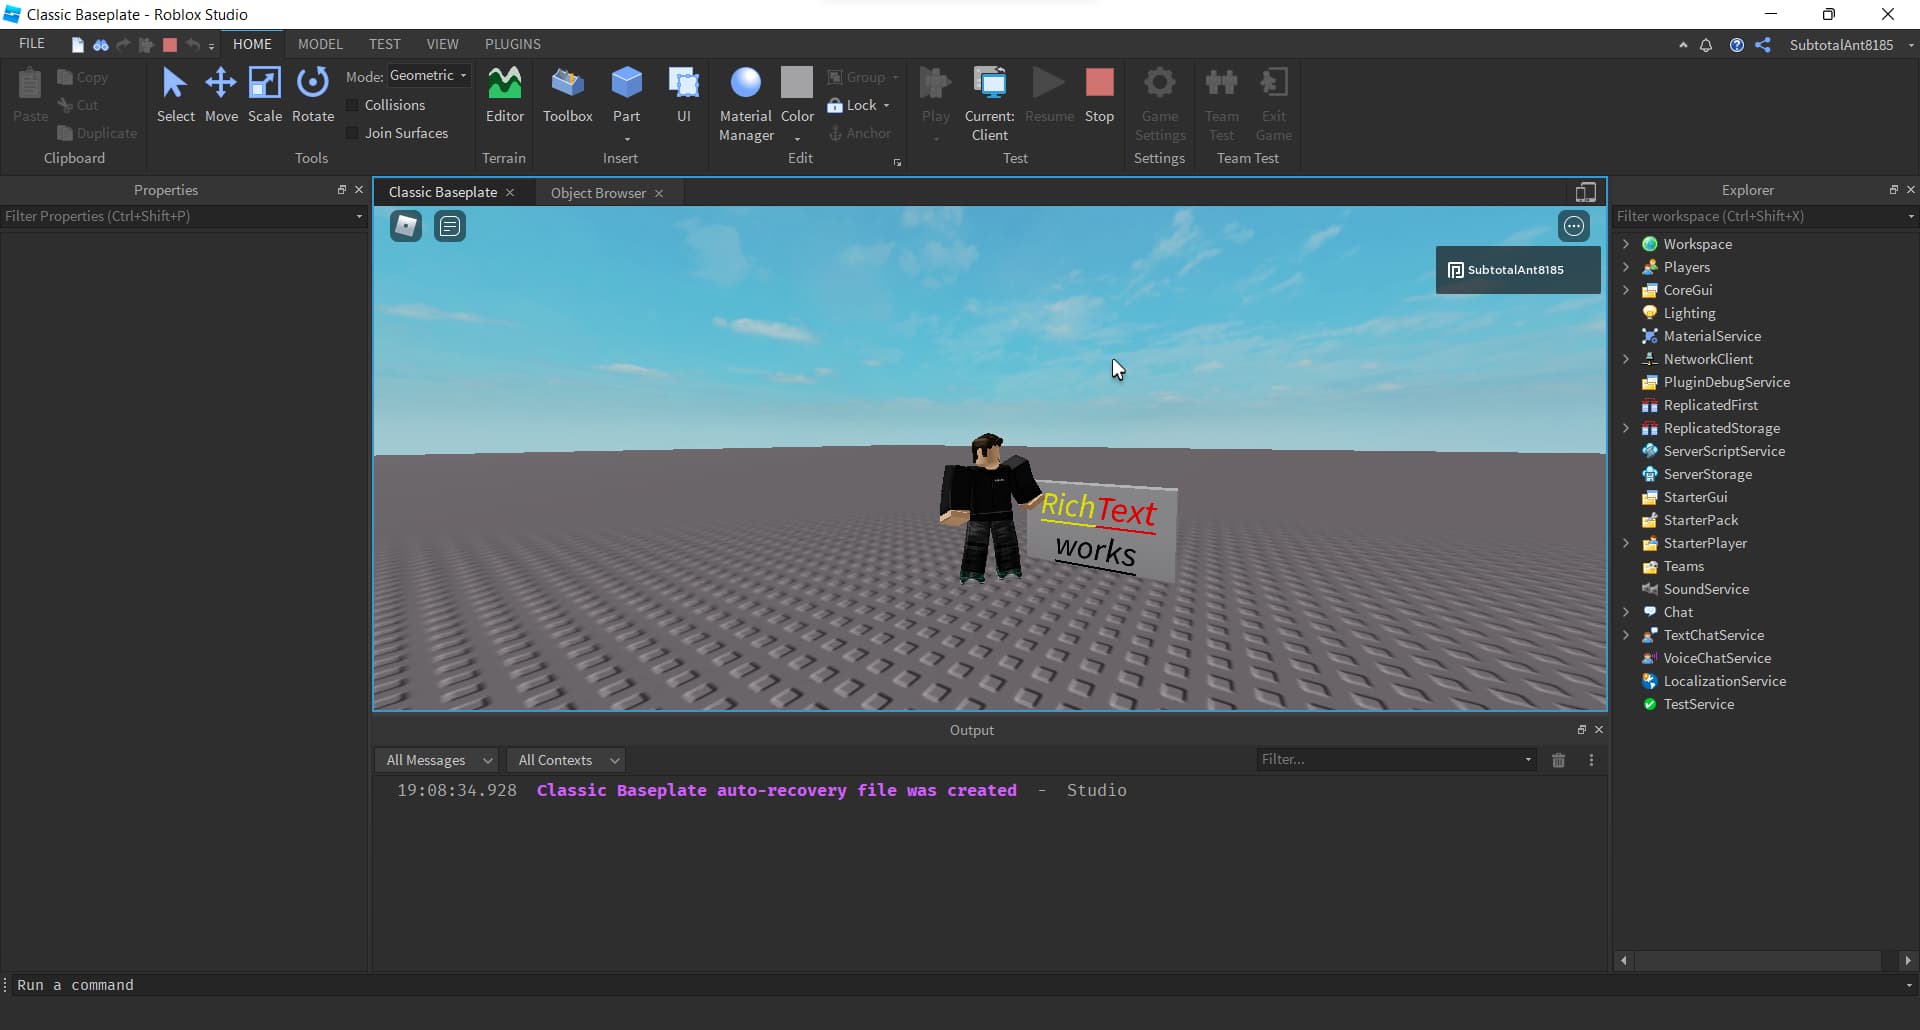Viewport: 1920px width, 1030px height.
Task: Select the Scale tool
Action: point(265,95)
